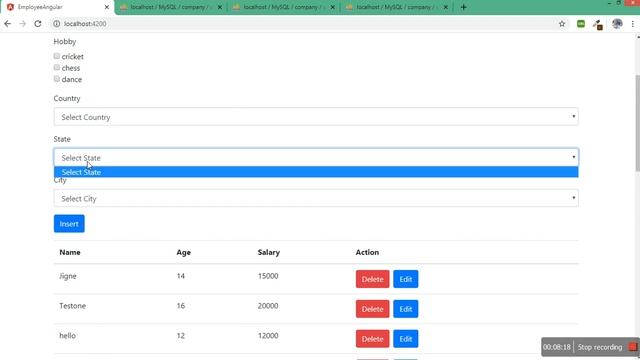Image resolution: width=640 pixels, height=360 pixels.
Task: Delete the Jigne employee row
Action: pyautogui.click(x=372, y=279)
